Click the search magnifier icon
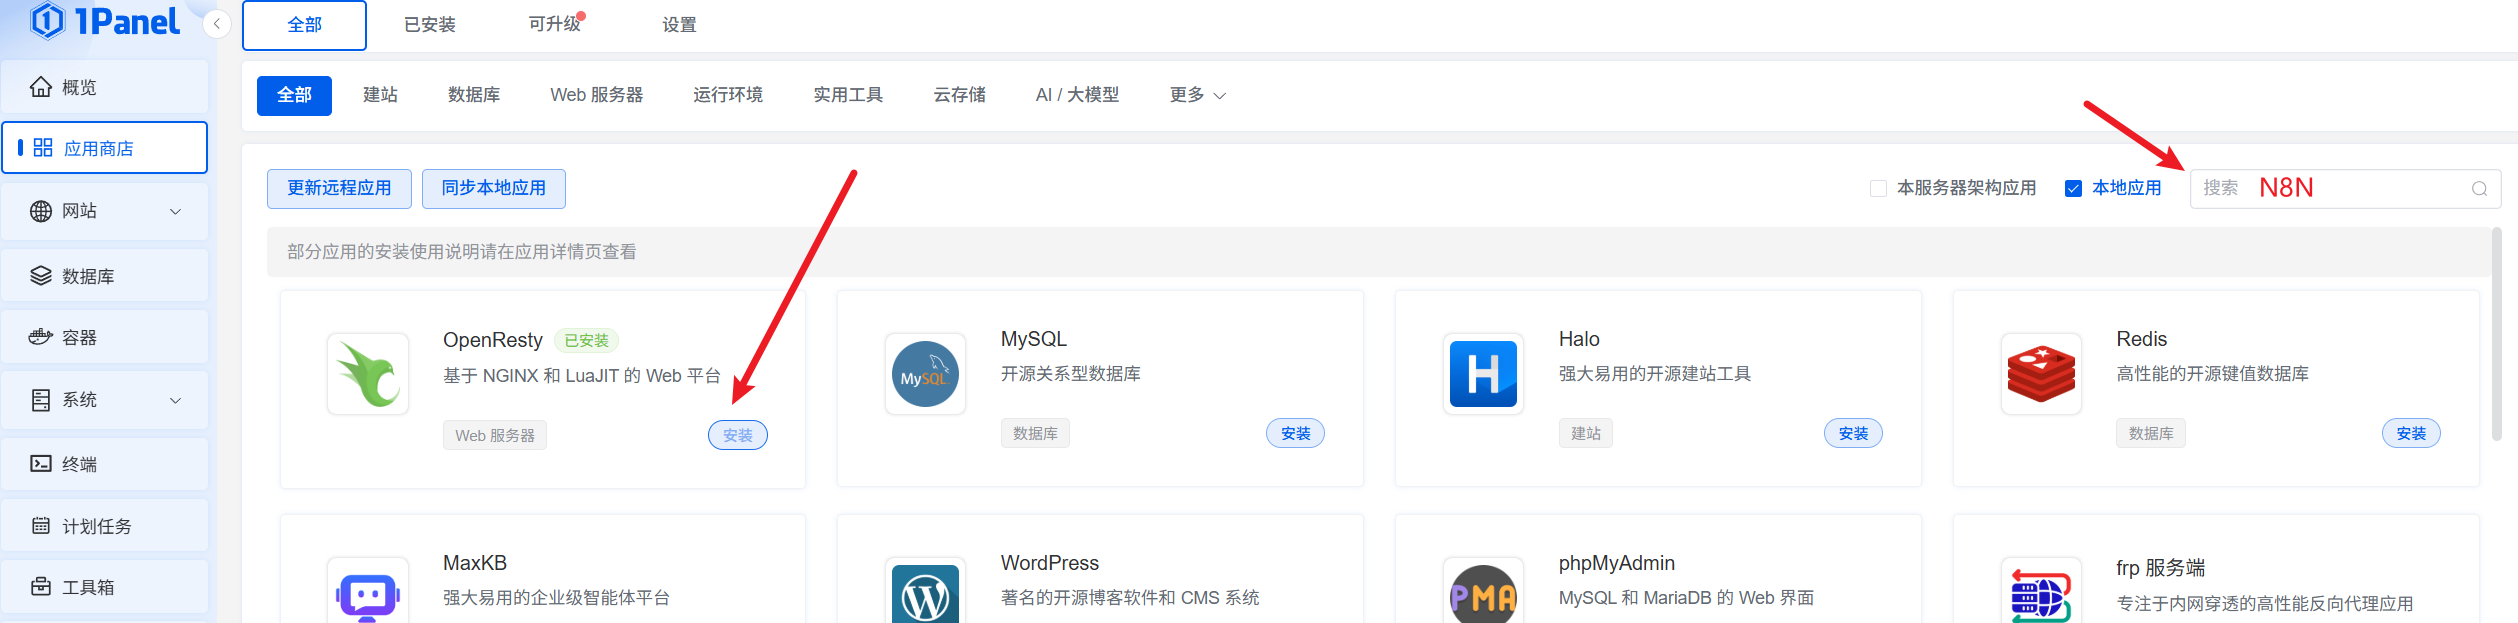 point(2479,188)
